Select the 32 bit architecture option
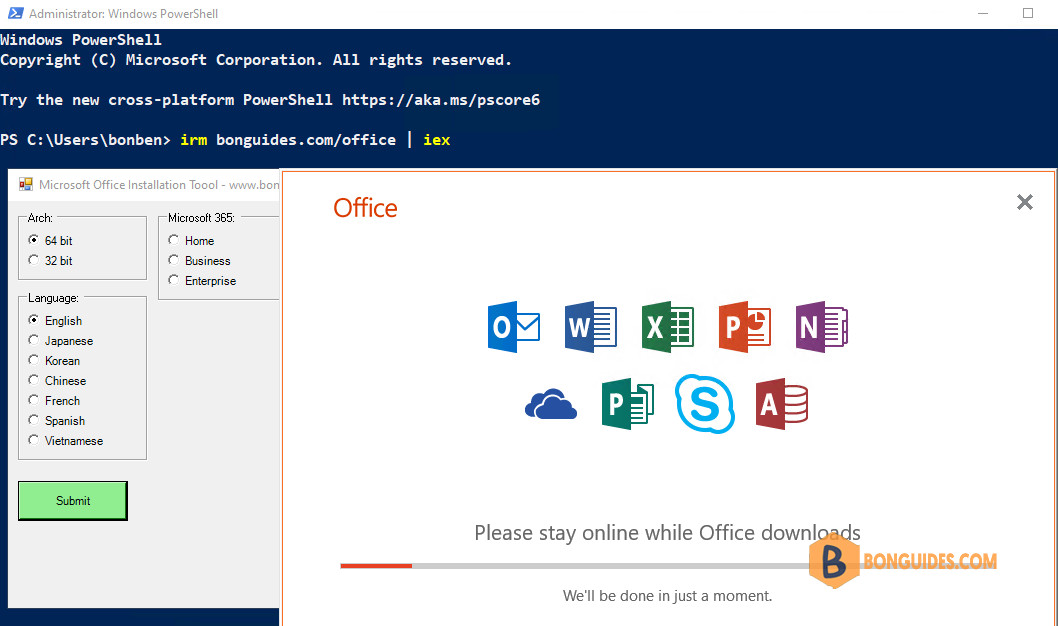 tap(51, 260)
